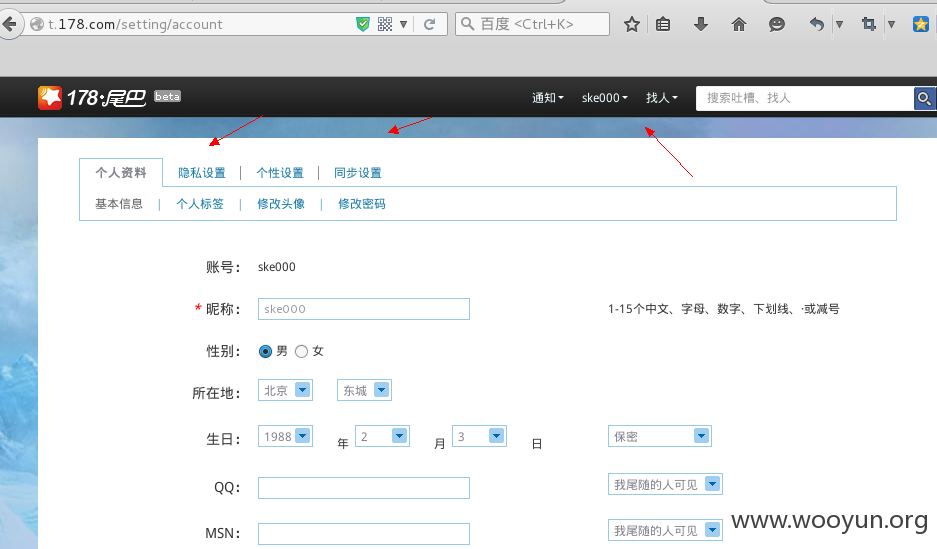Open the 北京 province dropdown
The image size is (937, 549).
(285, 390)
